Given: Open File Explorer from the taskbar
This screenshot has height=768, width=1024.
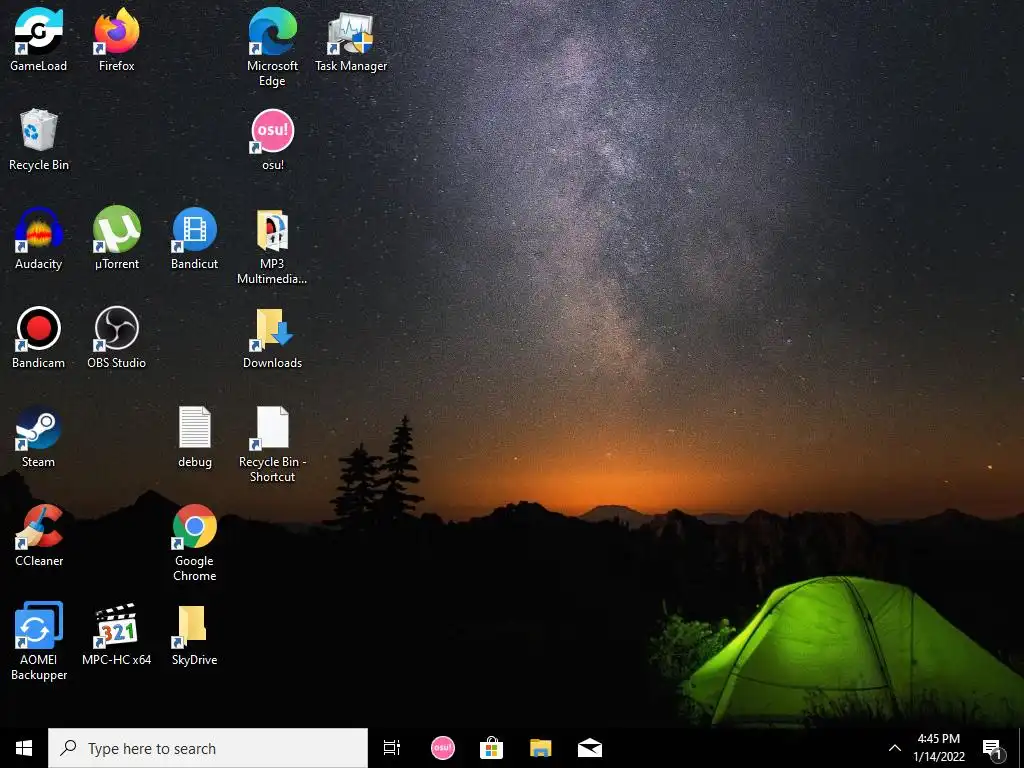Looking at the screenshot, I should [540, 748].
